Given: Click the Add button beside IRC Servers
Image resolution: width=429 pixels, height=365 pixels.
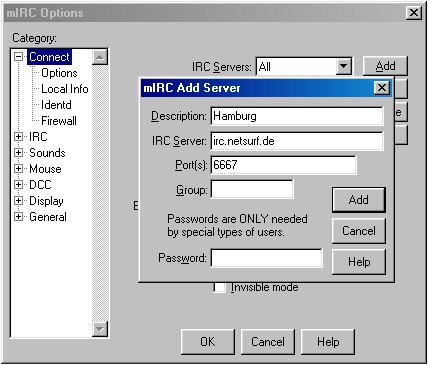Looking at the screenshot, I should [385, 66].
